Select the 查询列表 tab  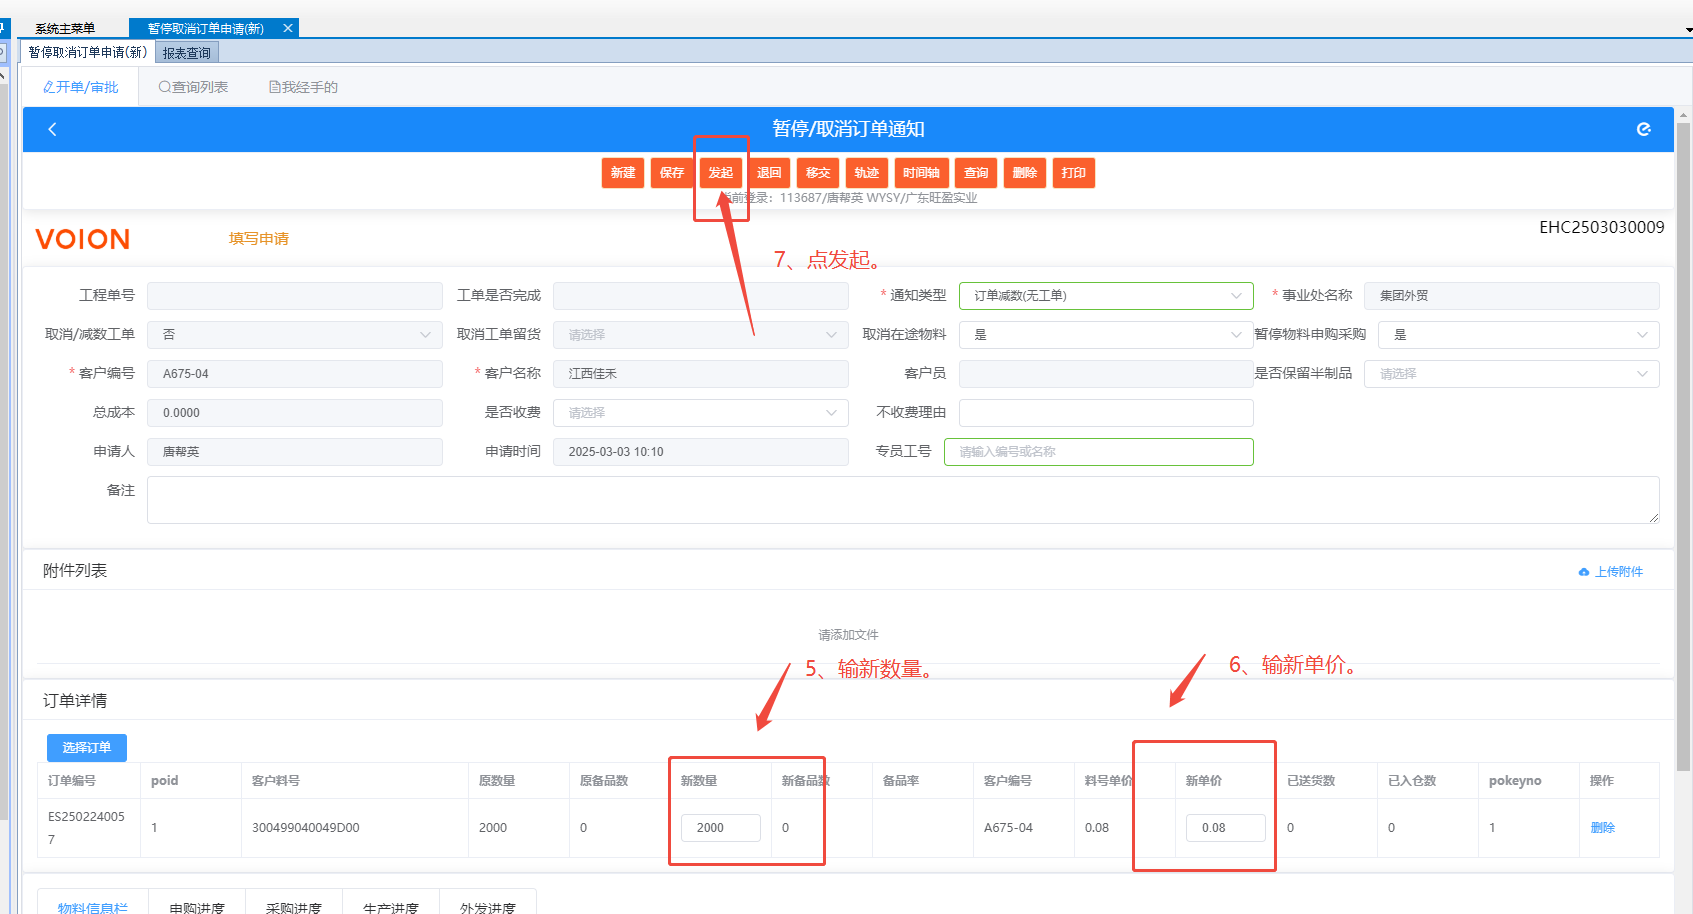[x=193, y=87]
